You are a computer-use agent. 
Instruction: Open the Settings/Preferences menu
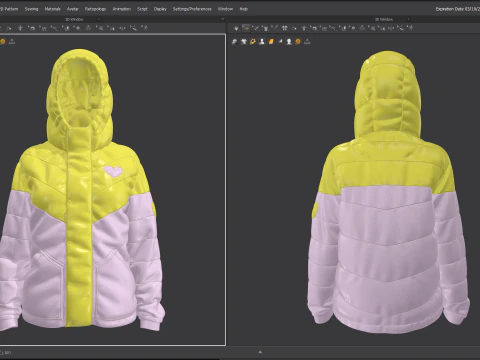(x=192, y=9)
